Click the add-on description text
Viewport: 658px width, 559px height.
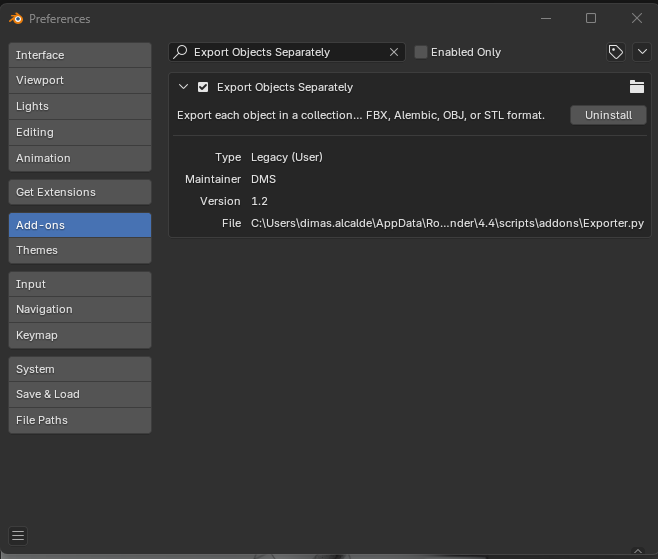(x=361, y=115)
